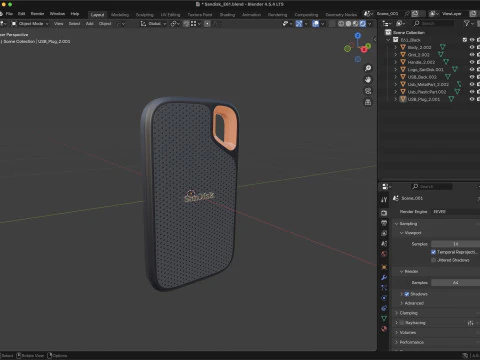Click the blue Z axis on navigation gizmo
Screen dimensions: 480x360
click(358, 35)
